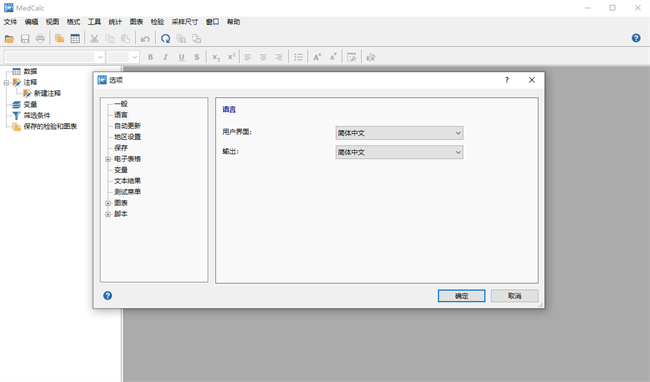650x382 pixels.
Task: Select 地区设置 in options tree
Action: point(128,137)
